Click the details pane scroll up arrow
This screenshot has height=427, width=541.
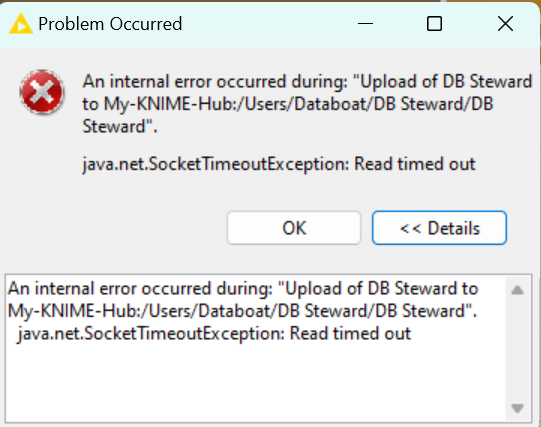[517, 290]
